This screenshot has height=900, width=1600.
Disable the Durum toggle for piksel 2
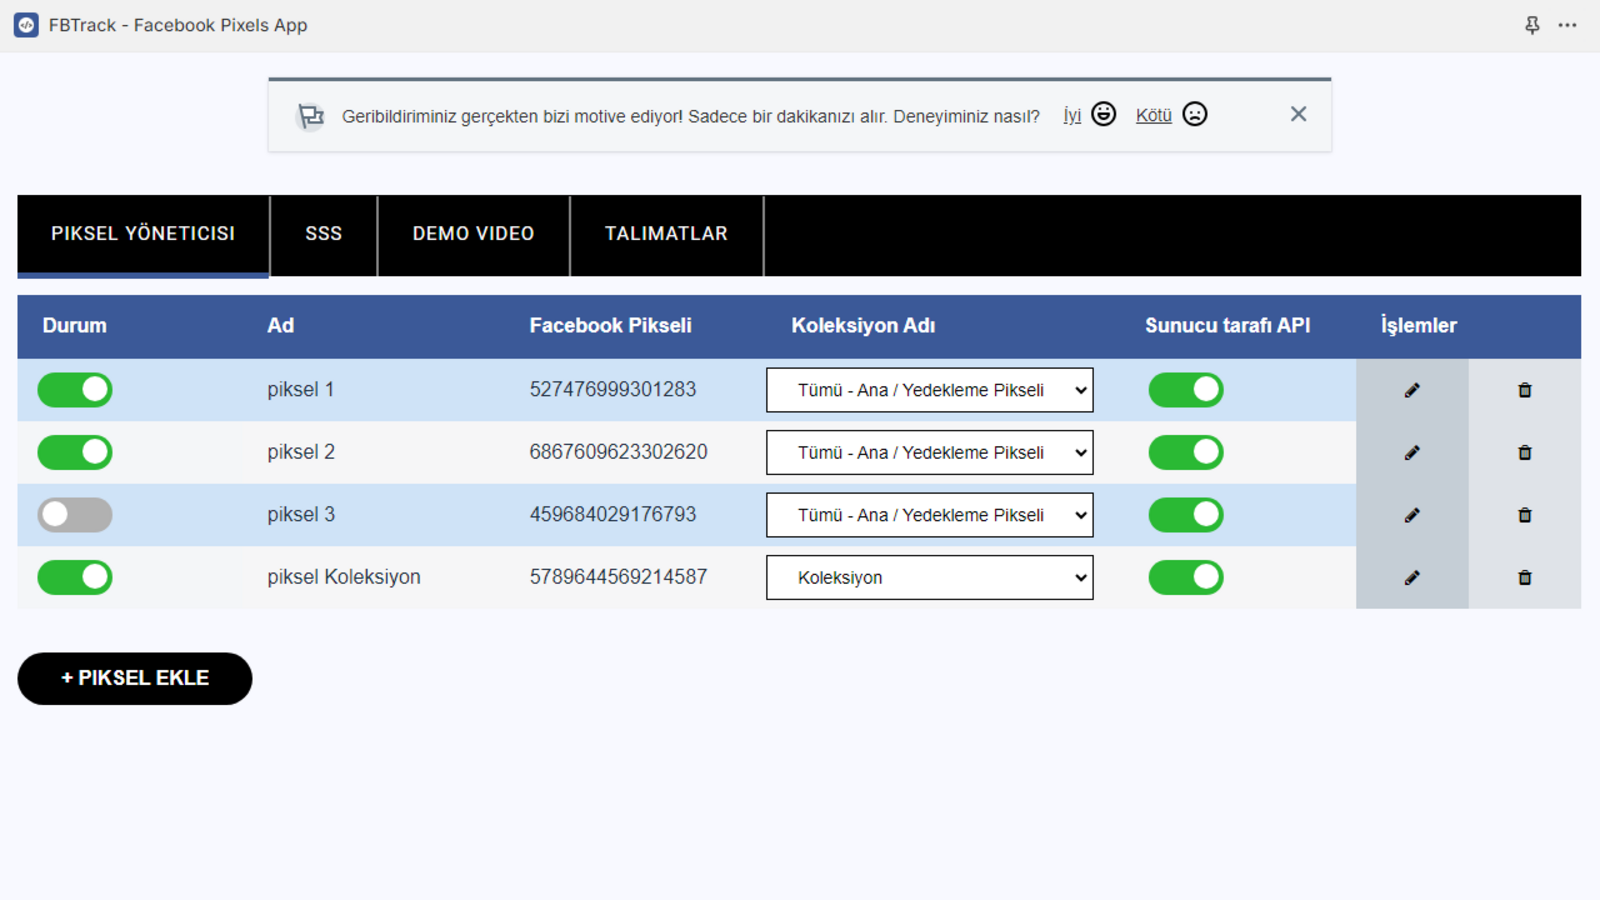click(x=75, y=452)
